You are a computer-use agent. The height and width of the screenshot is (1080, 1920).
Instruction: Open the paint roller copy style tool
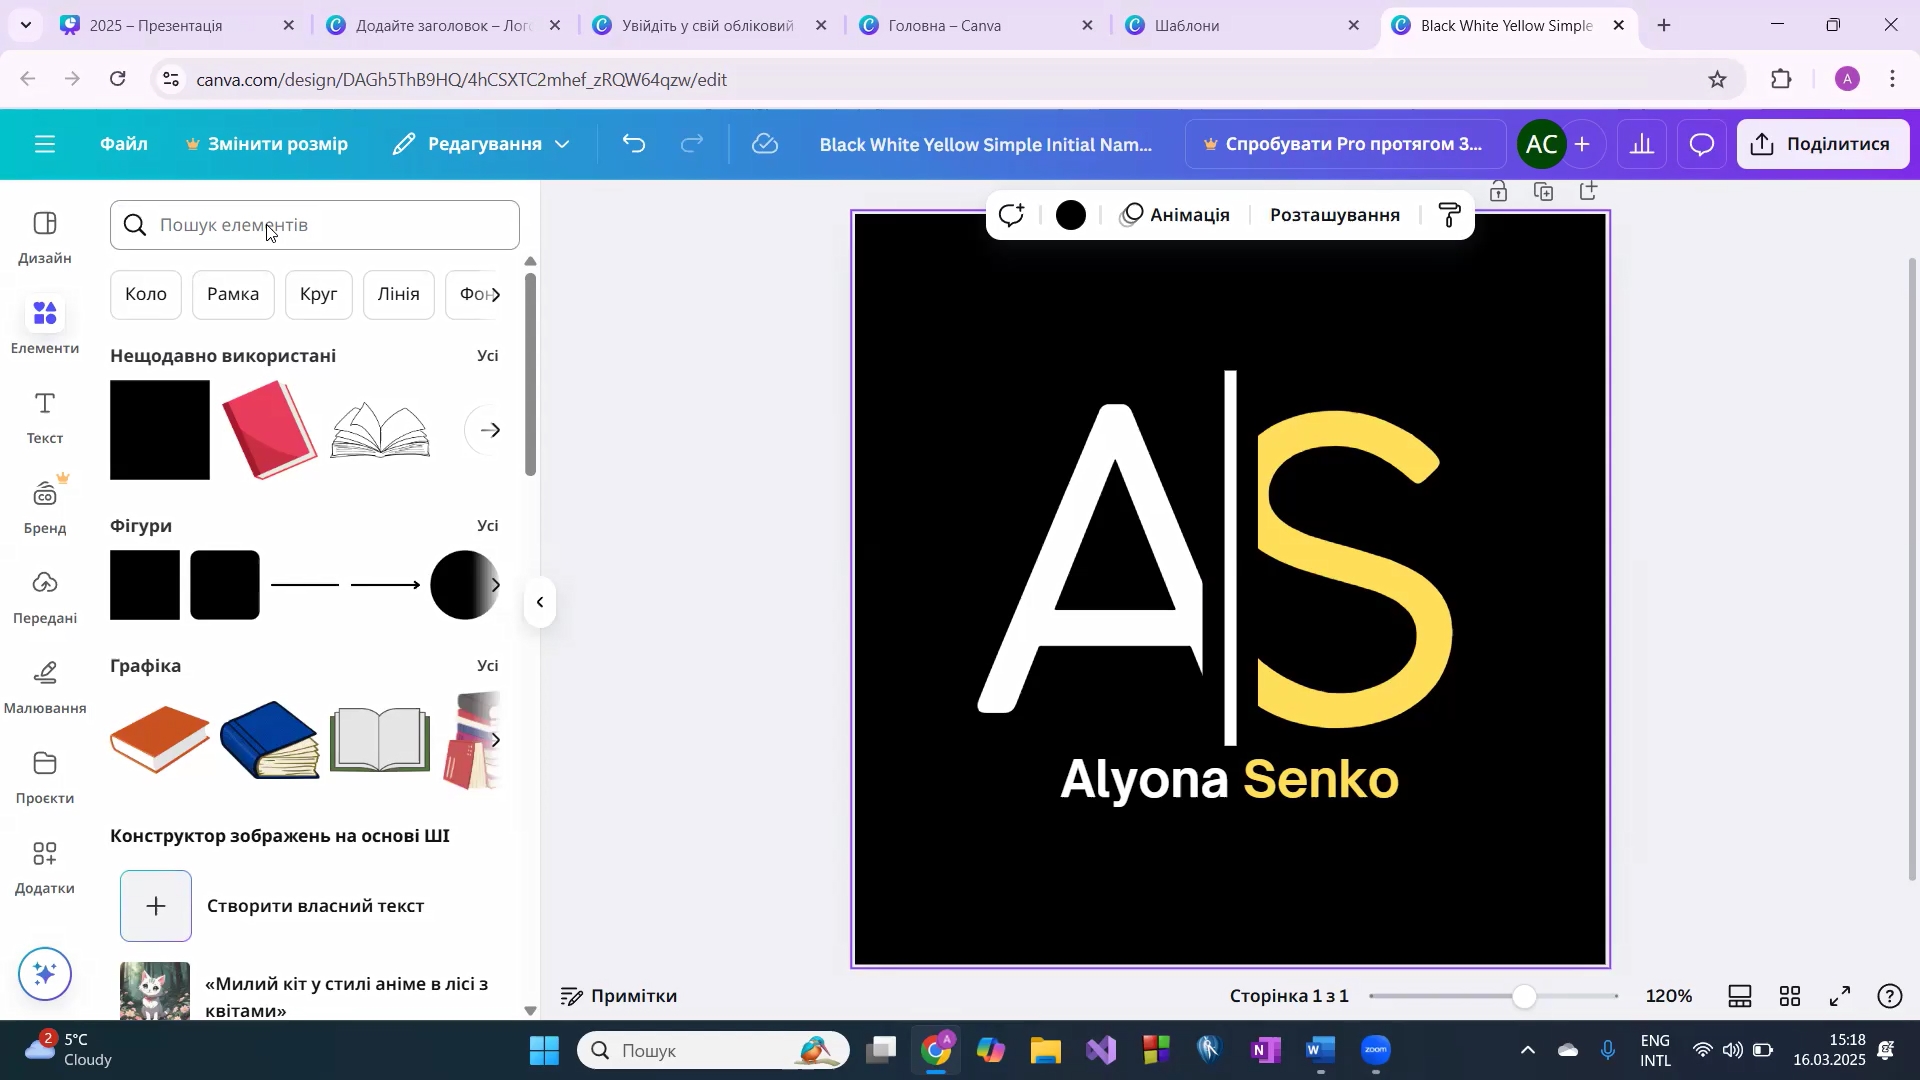click(1449, 215)
